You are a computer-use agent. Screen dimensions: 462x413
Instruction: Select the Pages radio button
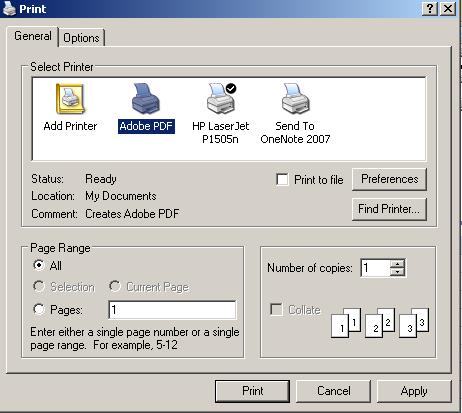pyautogui.click(x=39, y=309)
